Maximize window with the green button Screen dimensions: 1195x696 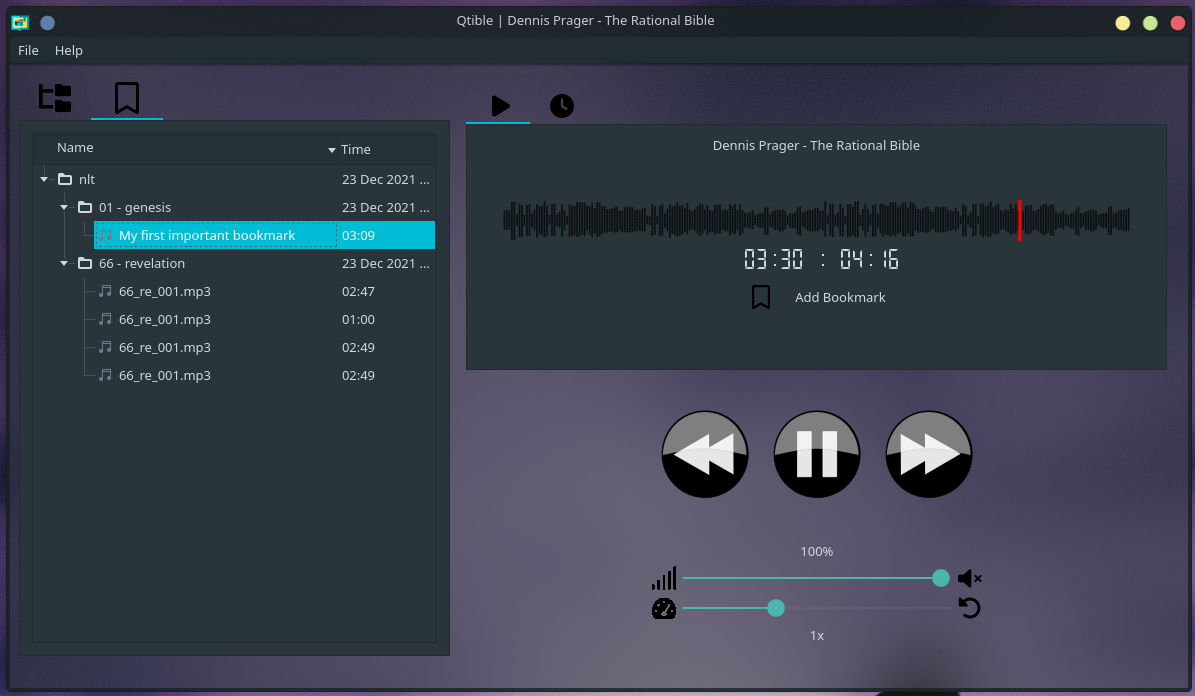(1150, 23)
